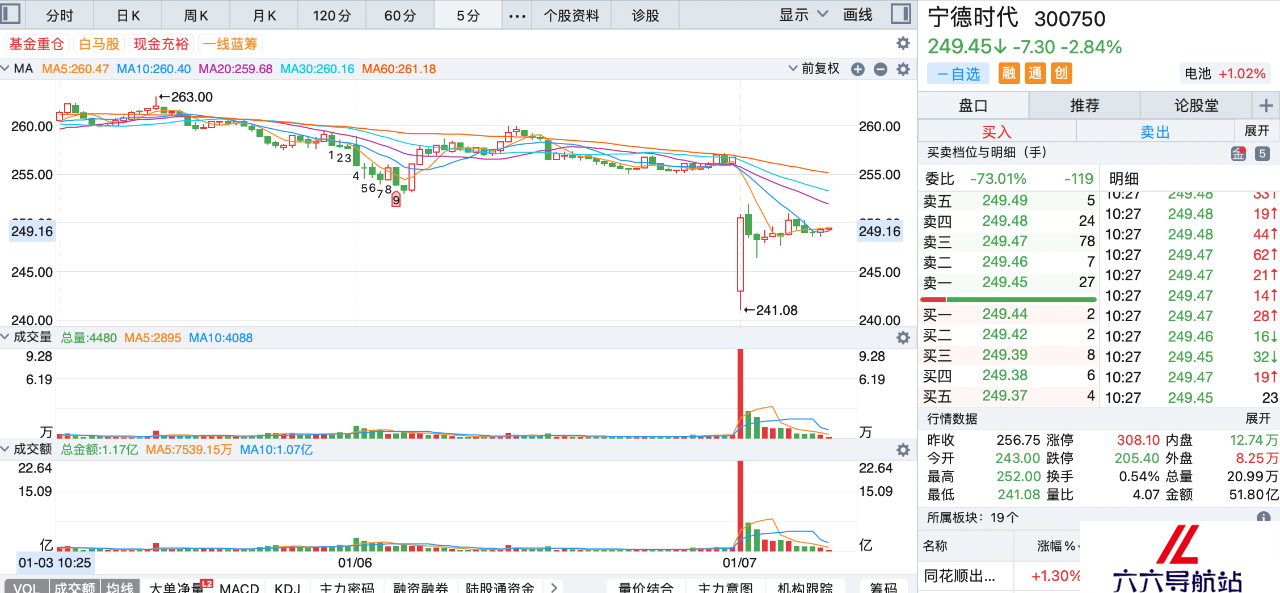Switch to 周K weekly chart
The width and height of the screenshot is (1280, 593).
(x=196, y=15)
